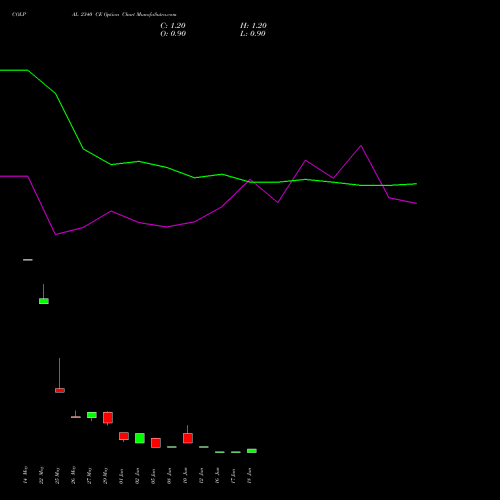Click the '22 May' date axis label
The width and height of the screenshot is (500, 500).
coord(41,475)
